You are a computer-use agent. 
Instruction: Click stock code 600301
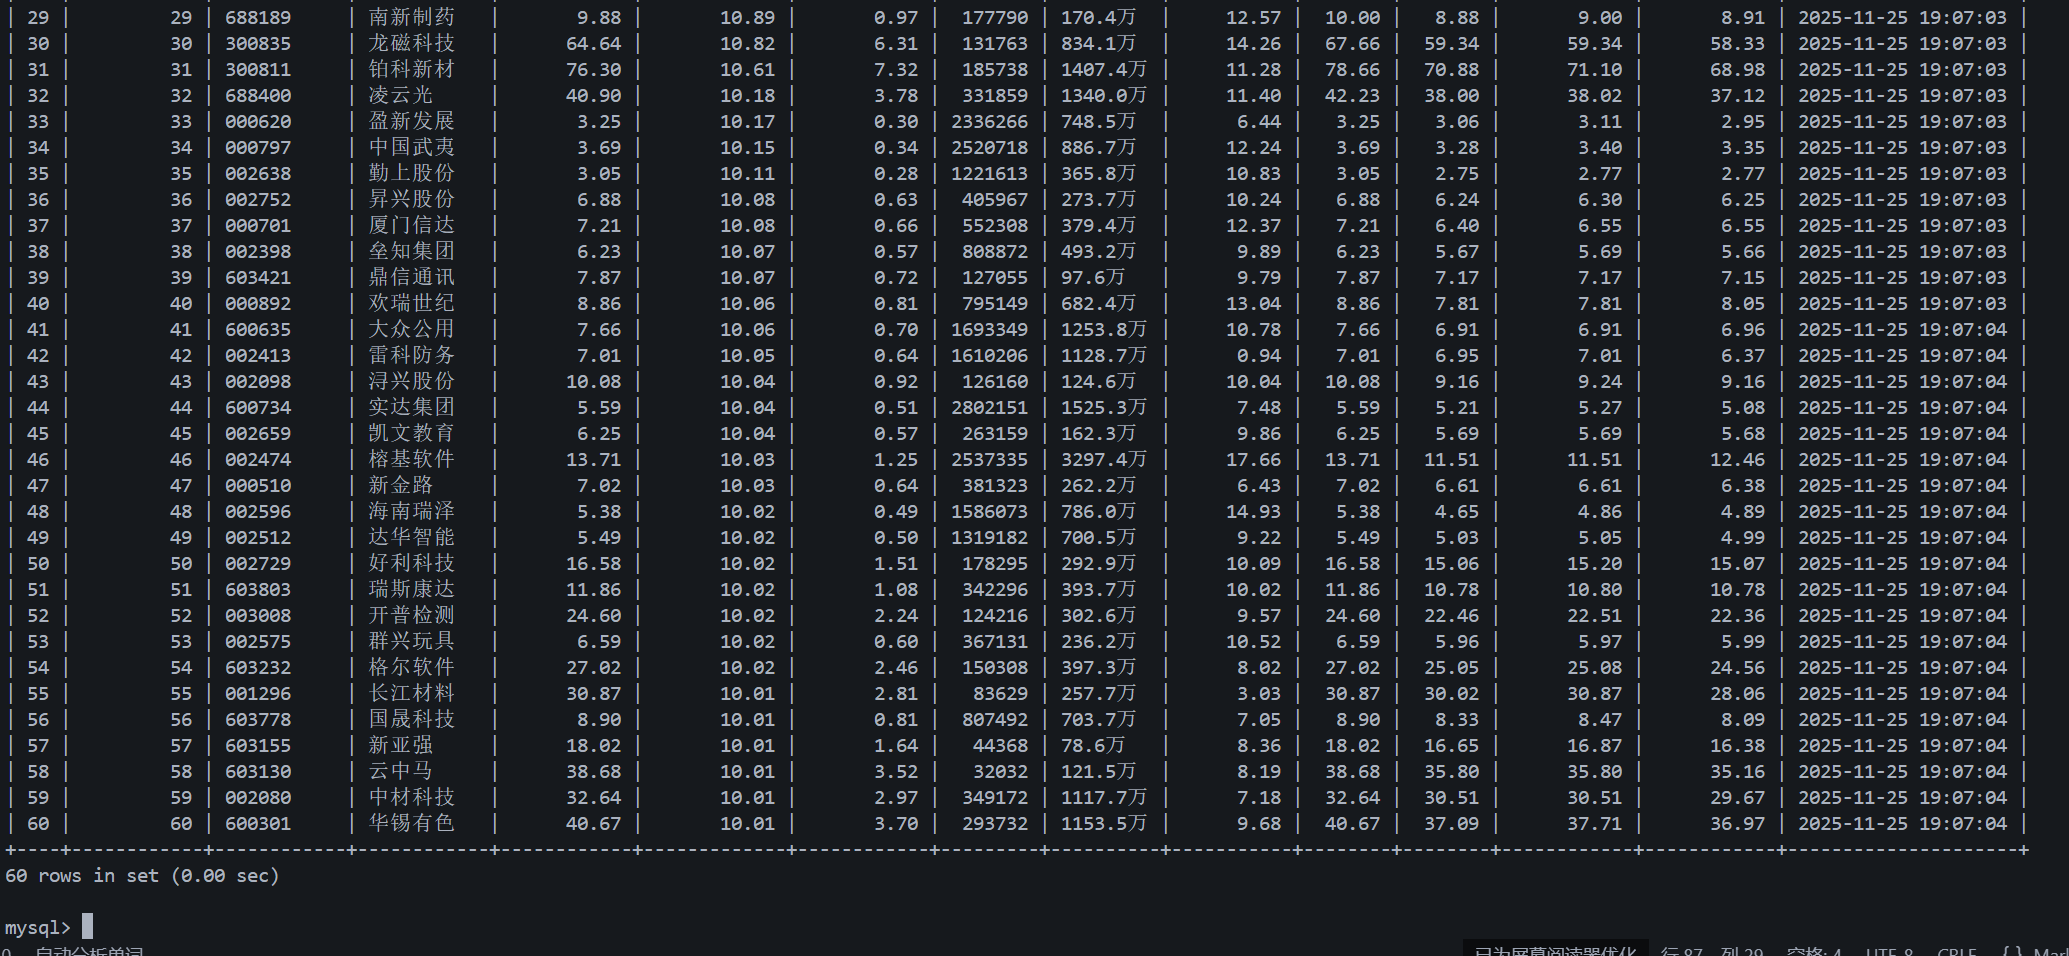(258, 824)
